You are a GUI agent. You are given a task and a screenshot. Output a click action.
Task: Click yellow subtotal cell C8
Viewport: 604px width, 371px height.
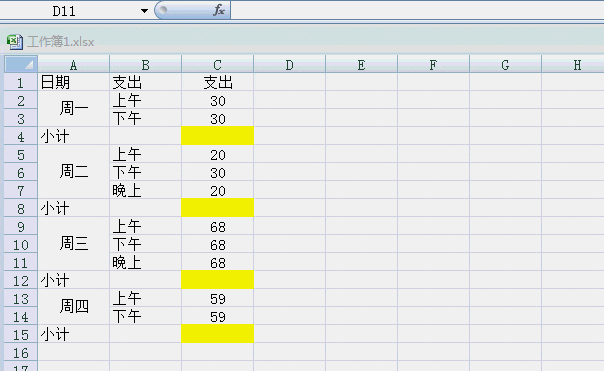[217, 208]
